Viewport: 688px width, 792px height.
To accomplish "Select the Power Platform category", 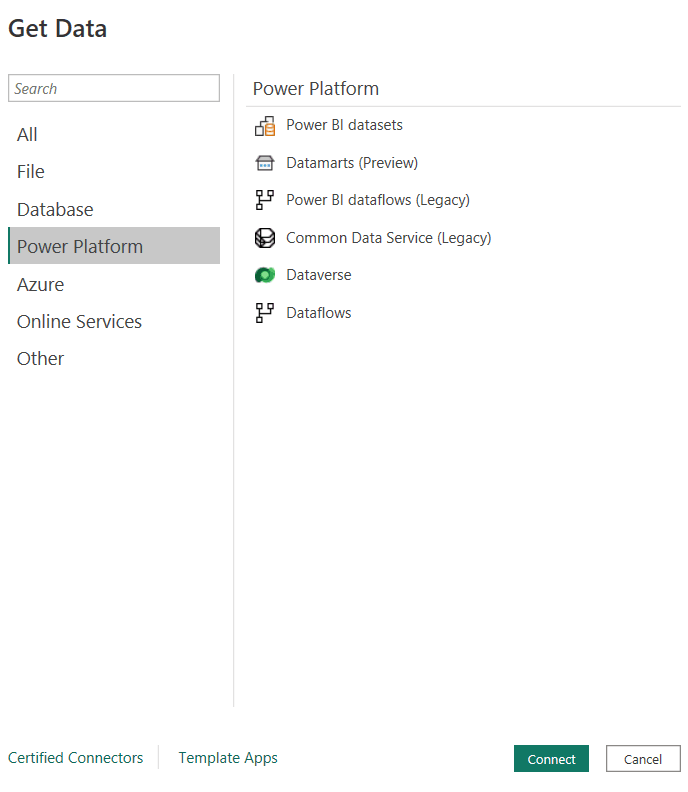I will pyautogui.click(x=114, y=246).
